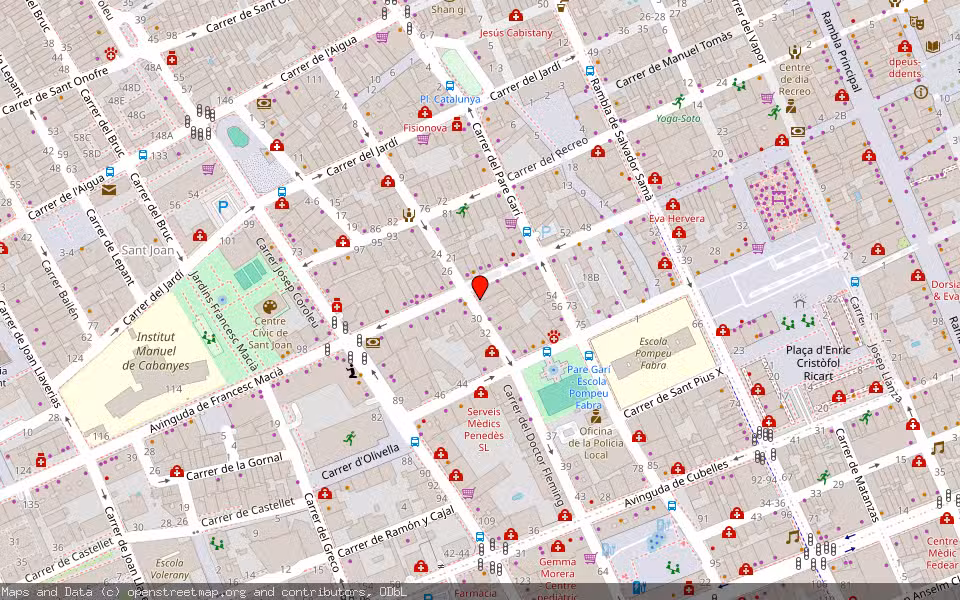The image size is (960, 600).
Task: Click the Carrer d'Olivella street label
Action: click(360, 462)
